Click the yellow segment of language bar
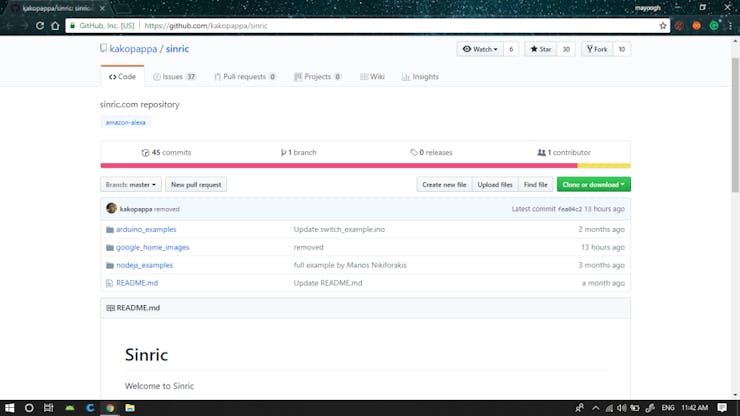The height and width of the screenshot is (416, 740). click(604, 166)
